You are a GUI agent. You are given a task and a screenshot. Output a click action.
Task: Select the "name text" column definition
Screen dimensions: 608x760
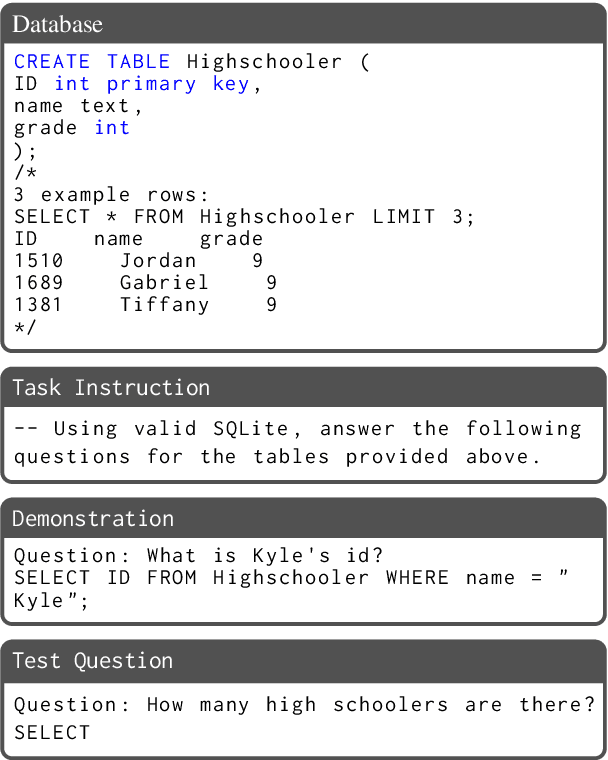(78, 106)
